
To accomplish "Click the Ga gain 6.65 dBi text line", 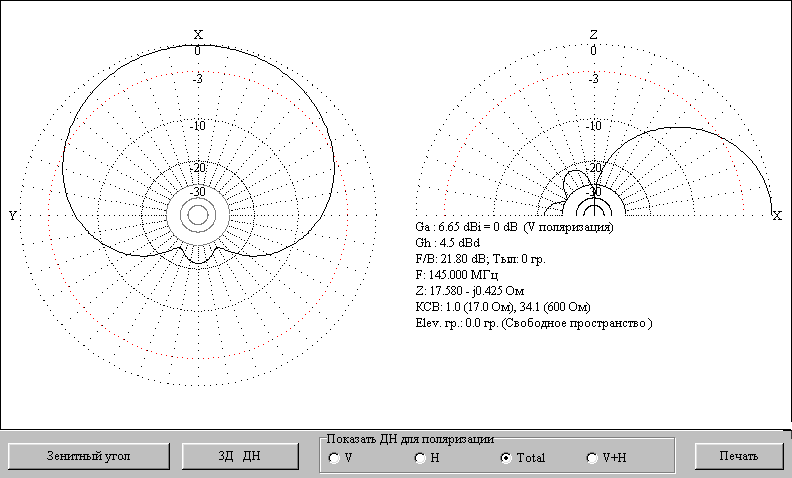I will [x=514, y=227].
